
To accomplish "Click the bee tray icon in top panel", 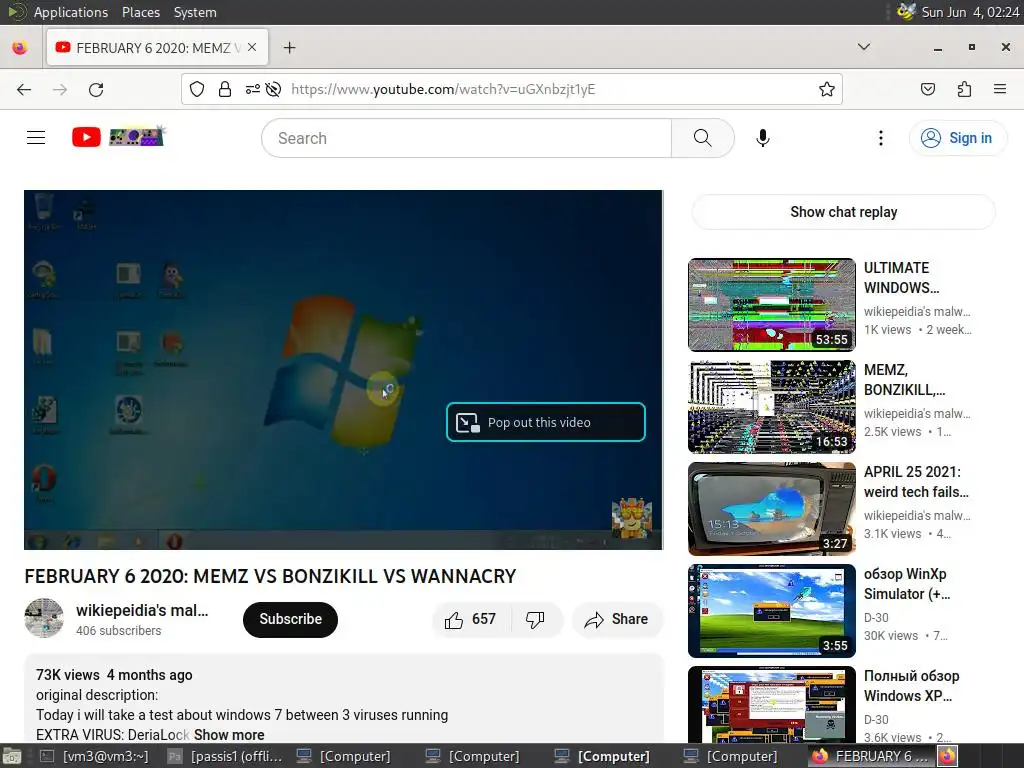I will tap(906, 12).
